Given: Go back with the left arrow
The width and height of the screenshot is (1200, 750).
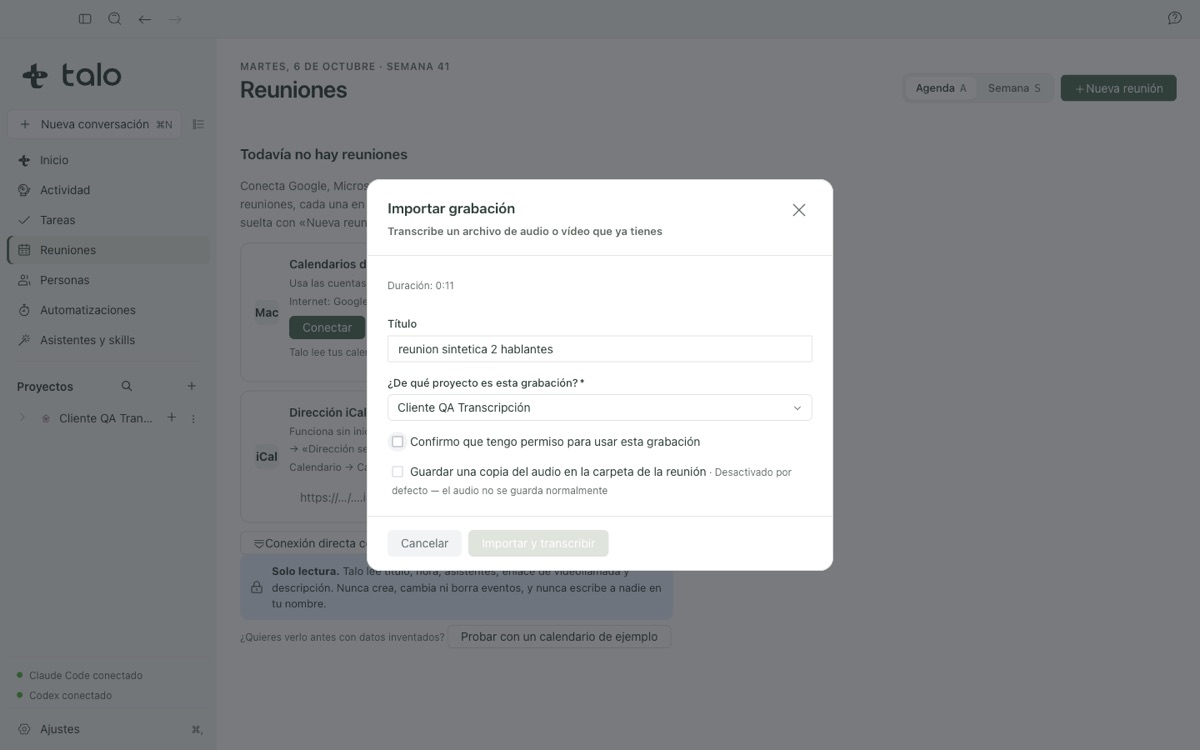Looking at the screenshot, I should (x=145, y=19).
